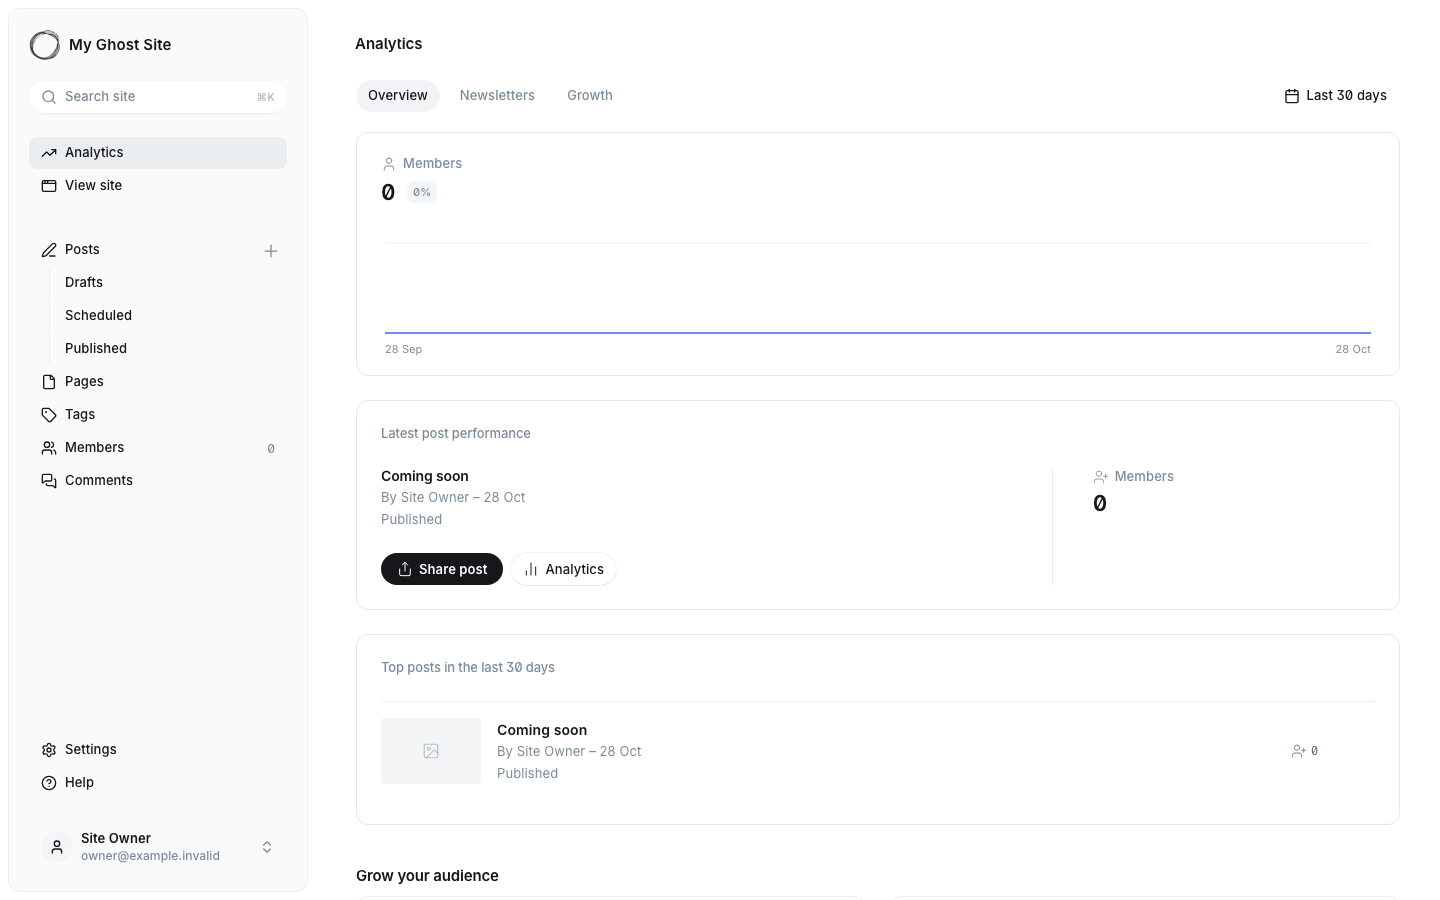Open the Published posts list

(96, 349)
